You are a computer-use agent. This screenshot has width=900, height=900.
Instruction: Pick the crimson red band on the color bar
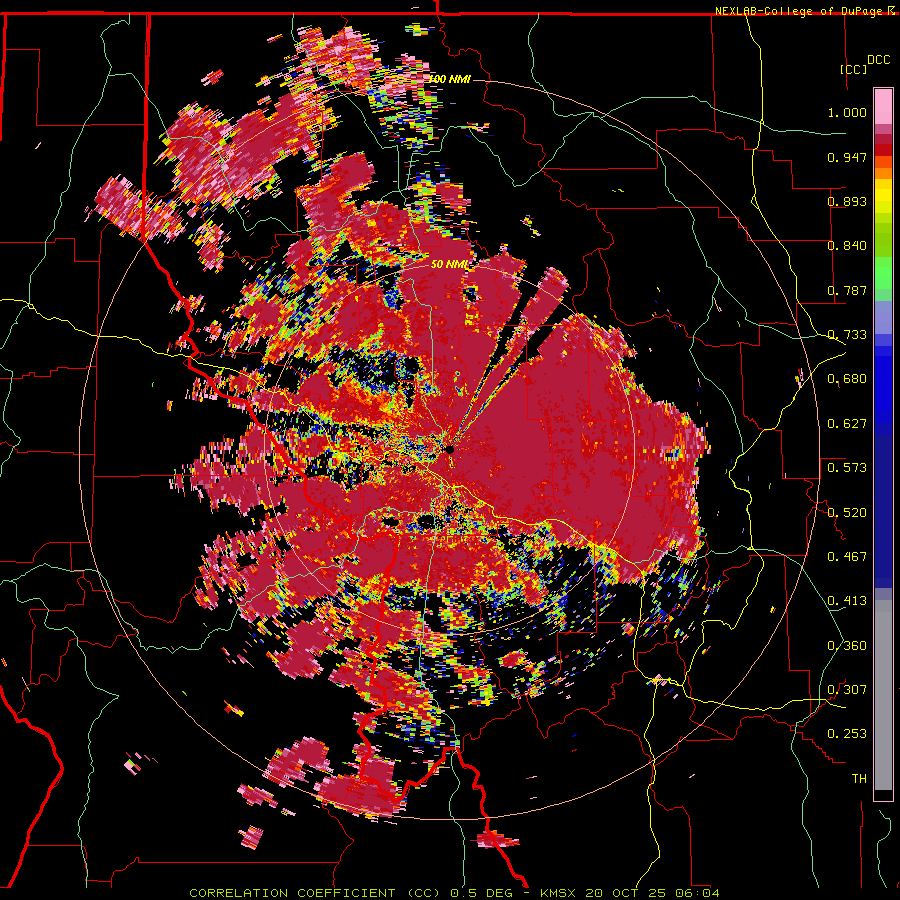[883, 139]
